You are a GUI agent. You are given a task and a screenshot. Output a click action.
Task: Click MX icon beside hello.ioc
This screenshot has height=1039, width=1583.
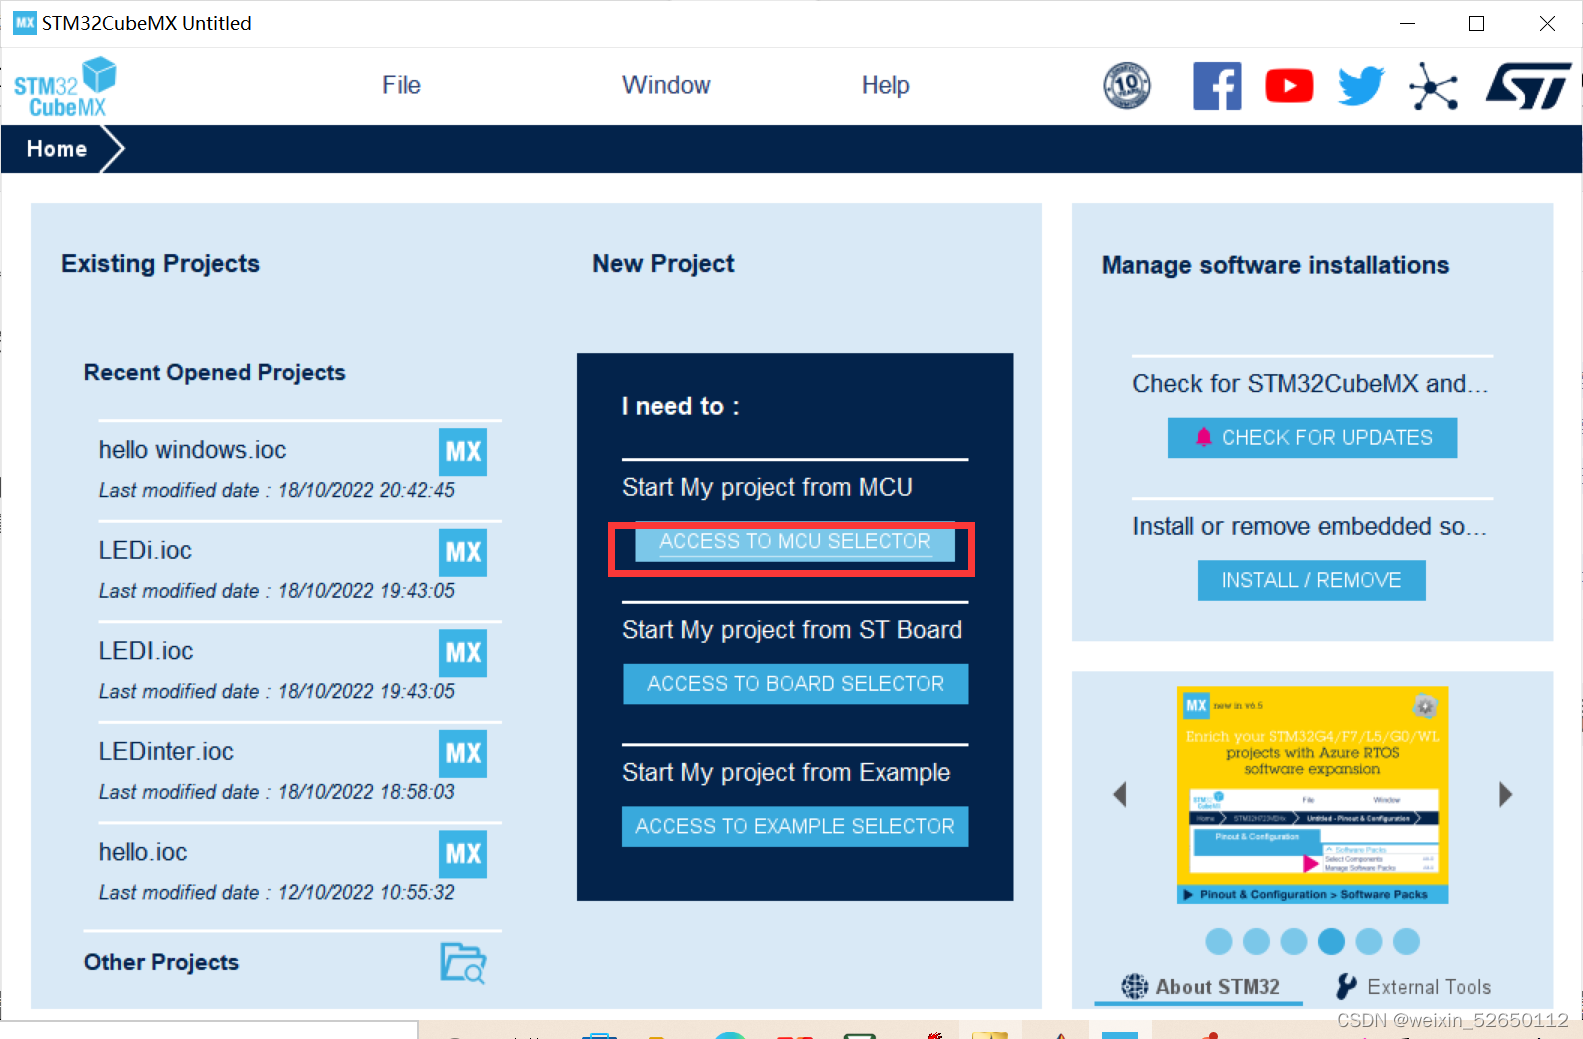tap(463, 854)
